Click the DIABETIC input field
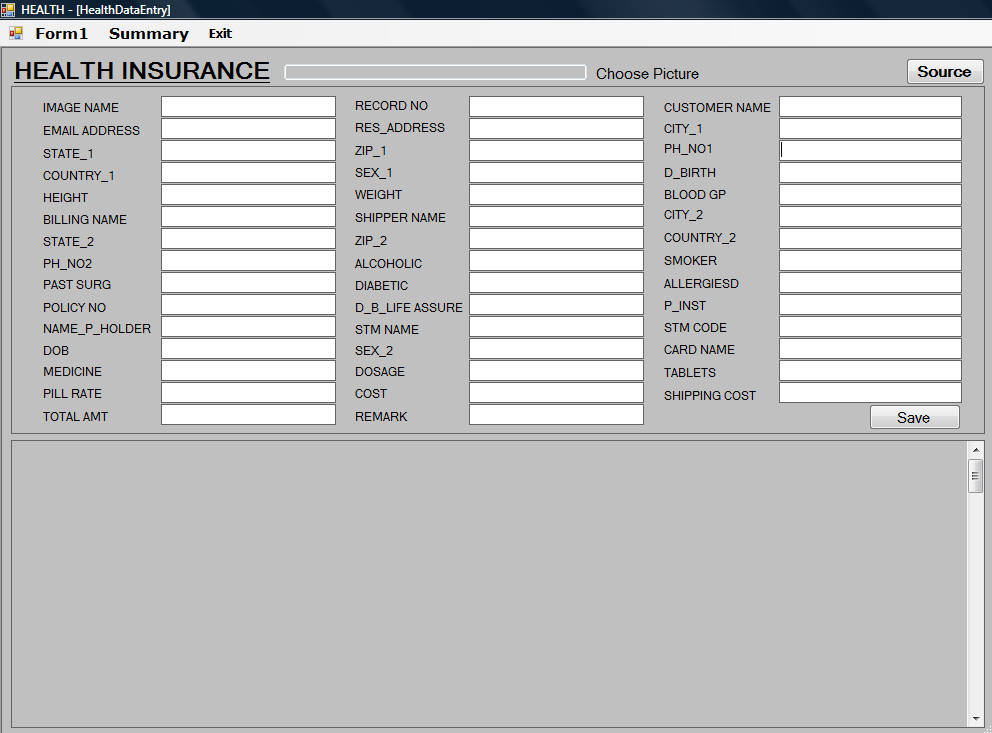This screenshot has width=992, height=733. tap(556, 283)
